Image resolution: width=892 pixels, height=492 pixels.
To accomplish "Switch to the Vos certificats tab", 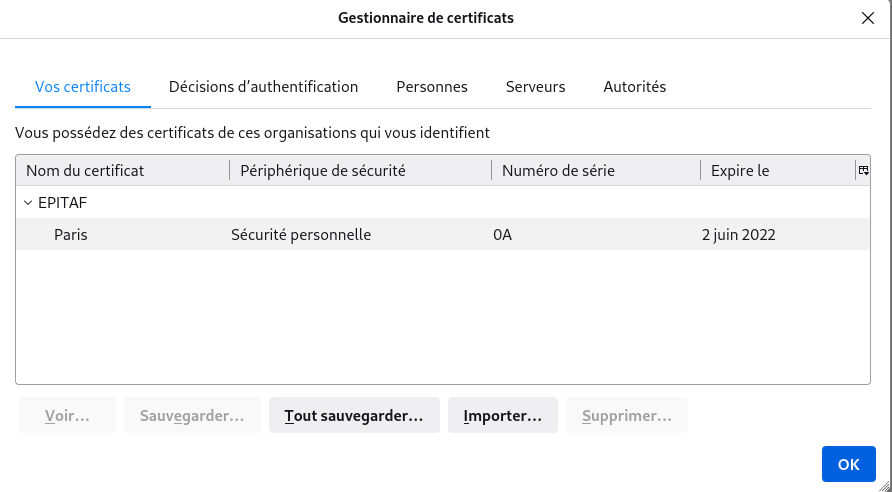I will click(x=83, y=87).
